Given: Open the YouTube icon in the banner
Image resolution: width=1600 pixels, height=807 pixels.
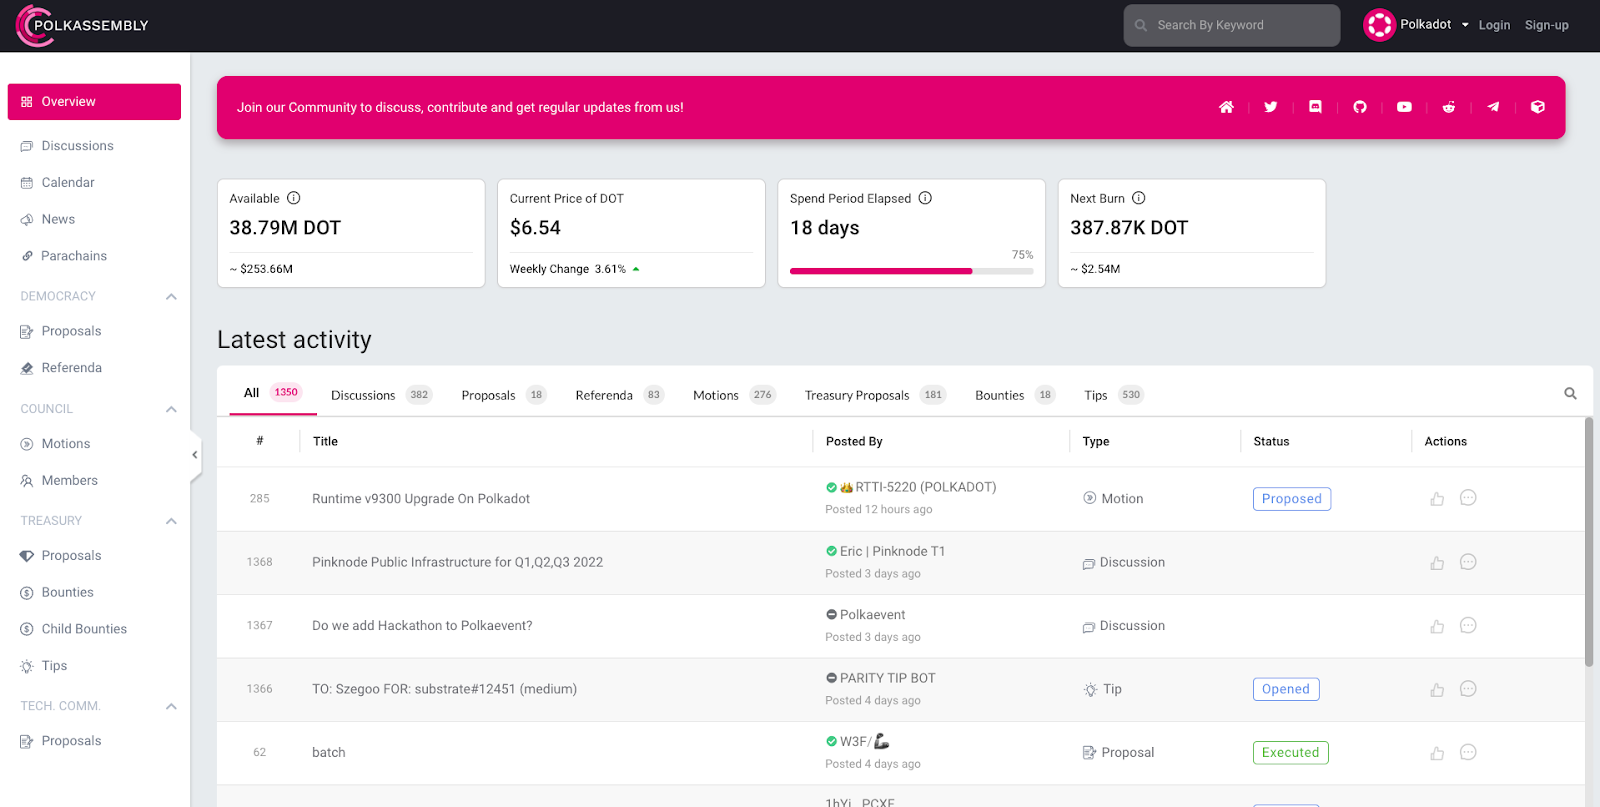Looking at the screenshot, I should (x=1404, y=107).
